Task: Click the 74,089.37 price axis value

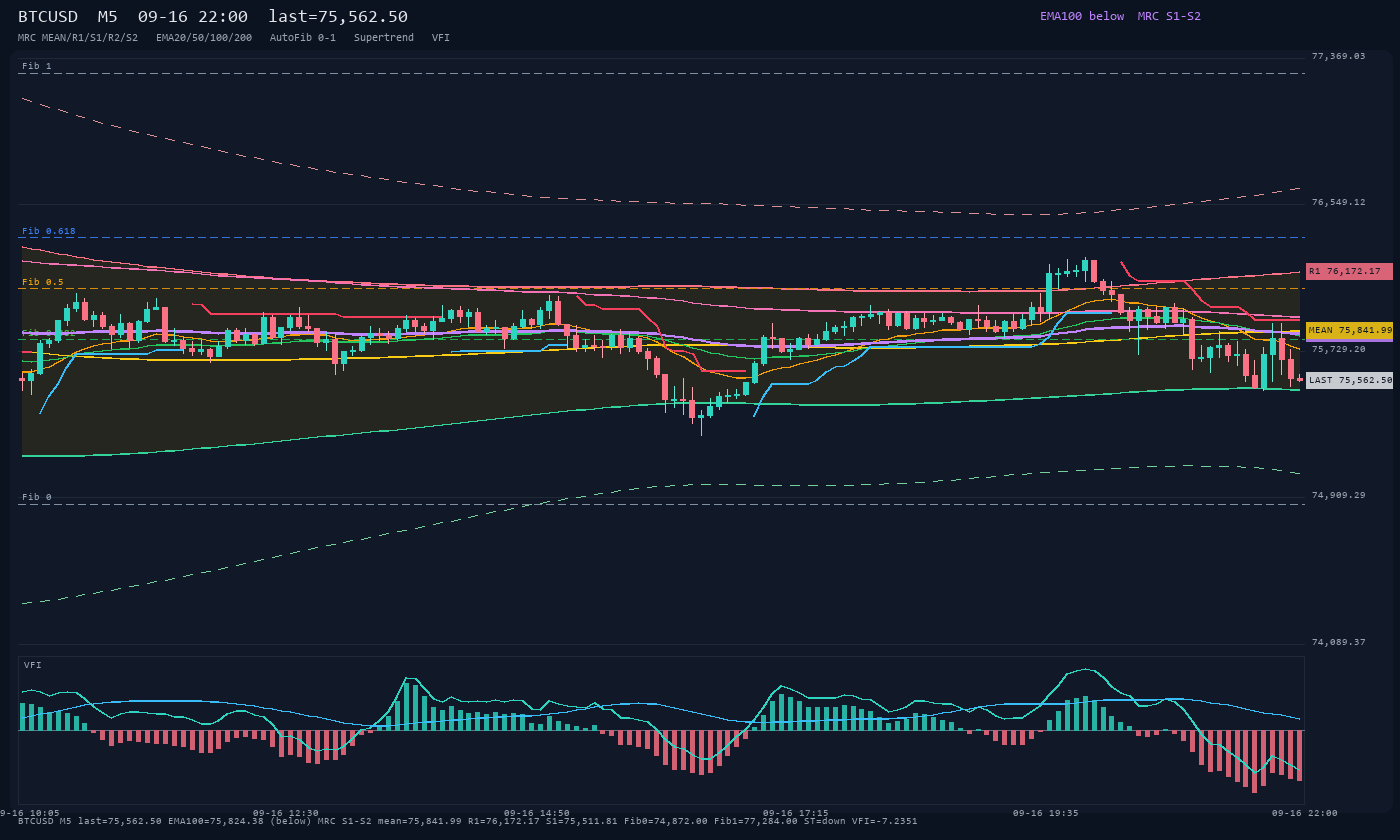Action: (x=1338, y=642)
